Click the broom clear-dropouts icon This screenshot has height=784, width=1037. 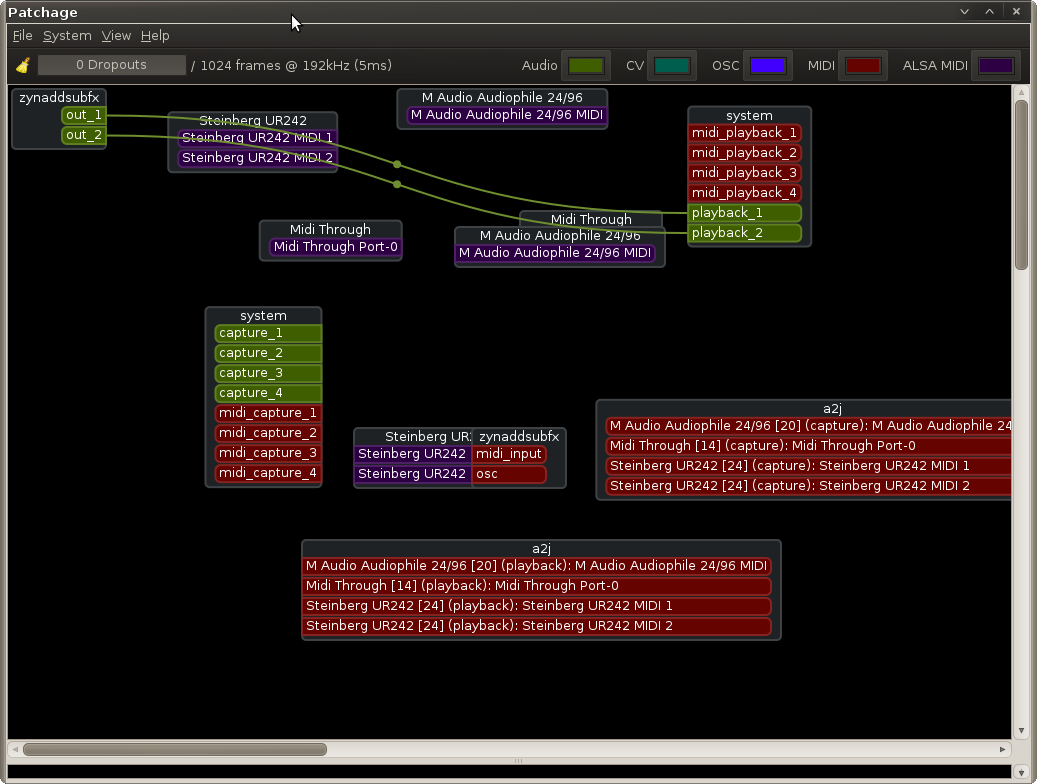click(x=23, y=66)
